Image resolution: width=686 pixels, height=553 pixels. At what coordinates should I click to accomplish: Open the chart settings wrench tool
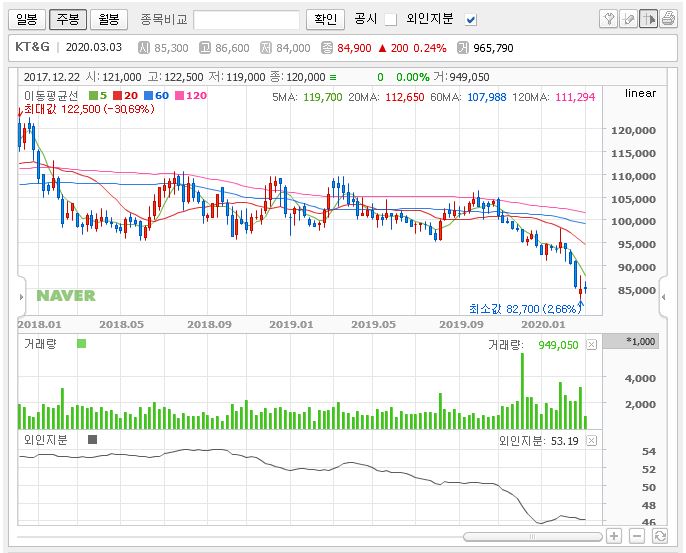[x=608, y=19]
